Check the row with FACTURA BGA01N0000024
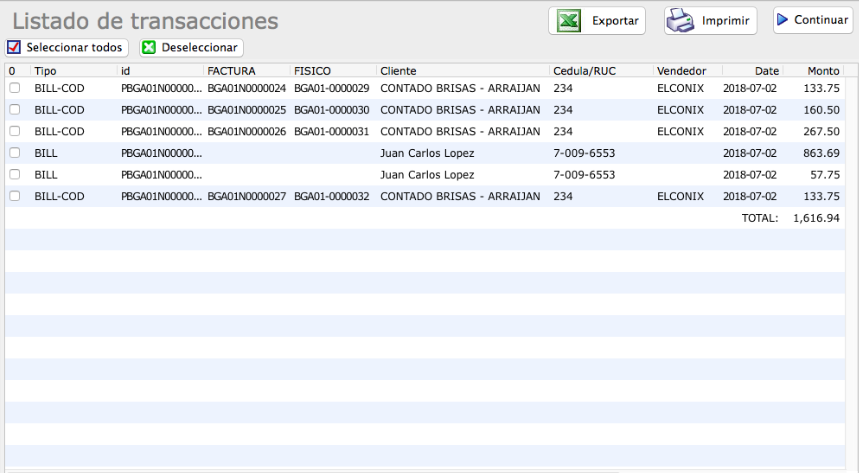859x473 pixels. pos(15,88)
